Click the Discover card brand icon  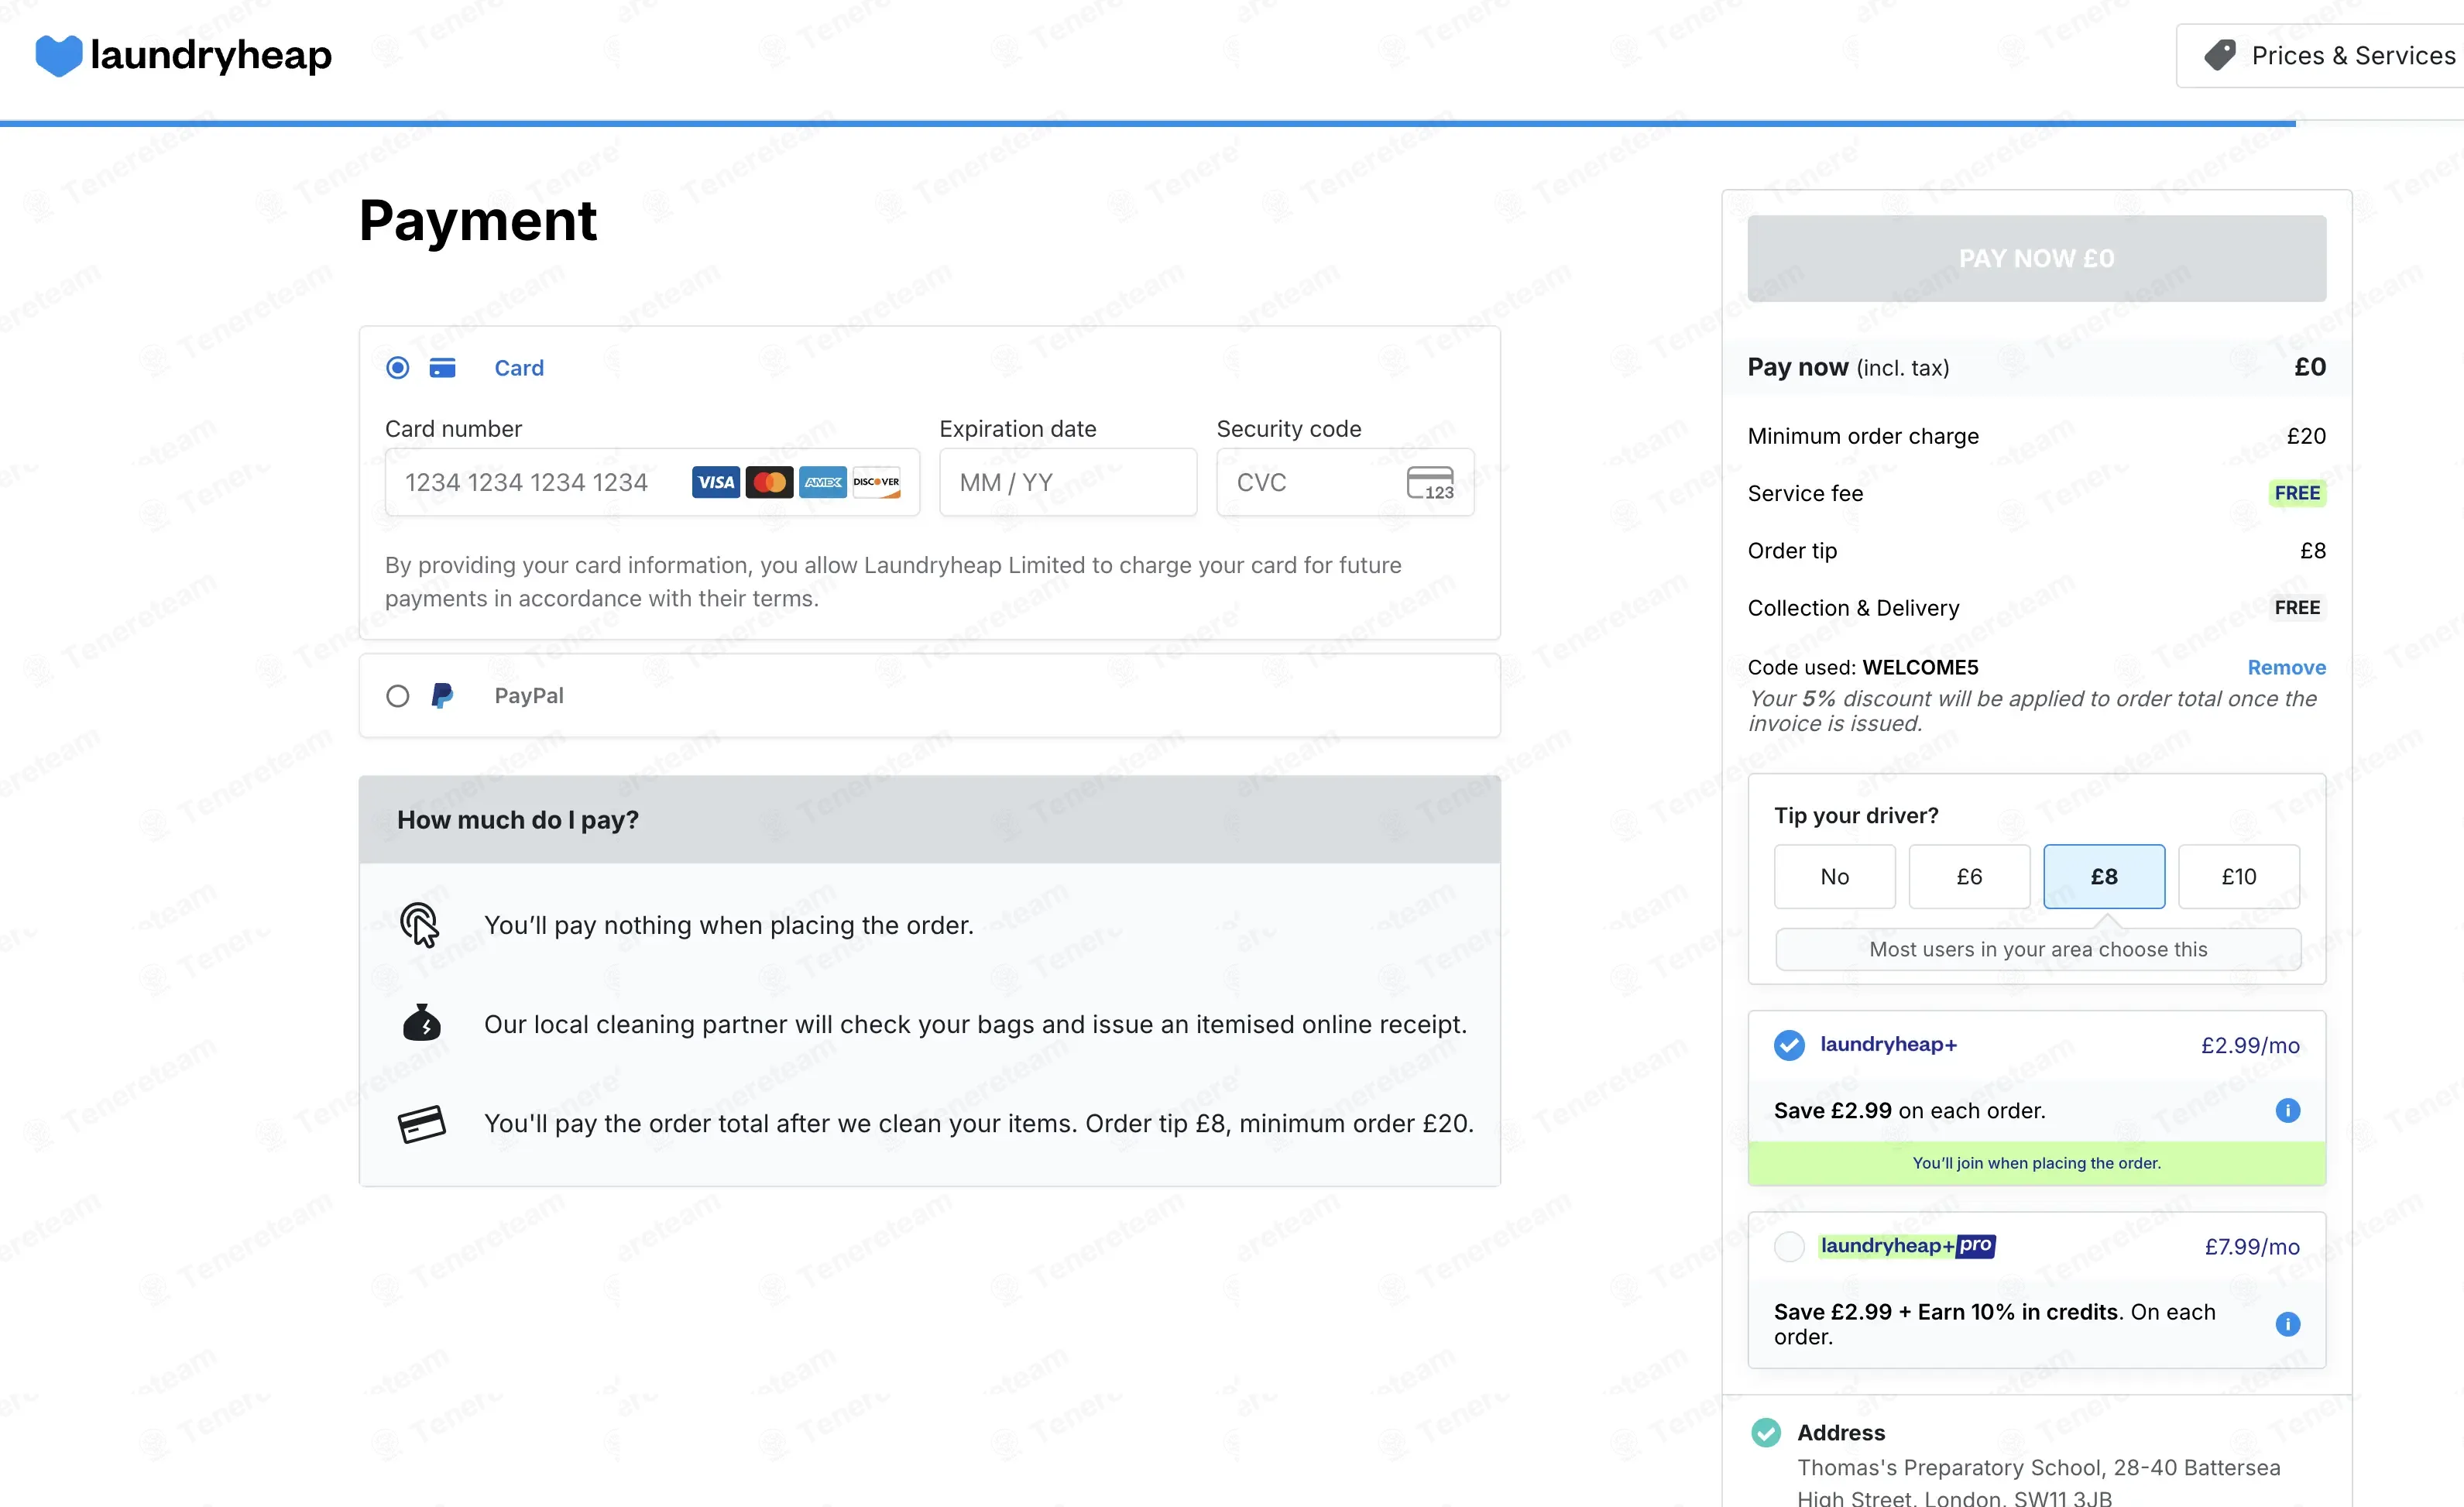(876, 482)
